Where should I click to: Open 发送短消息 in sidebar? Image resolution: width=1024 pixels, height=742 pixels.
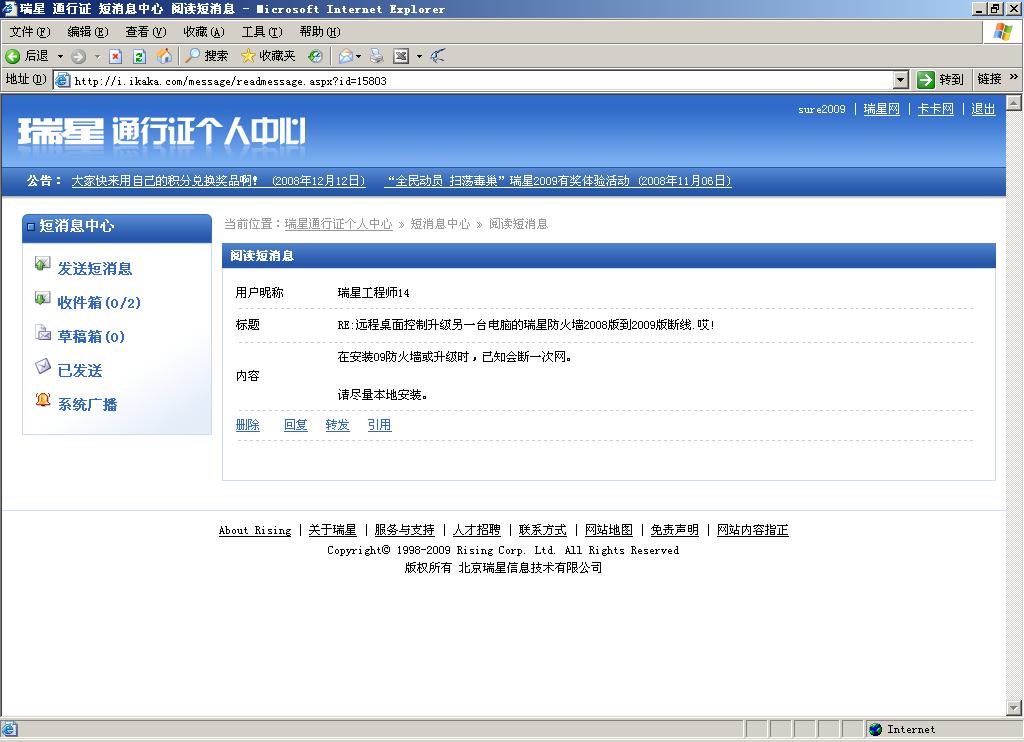pyautogui.click(x=95, y=268)
